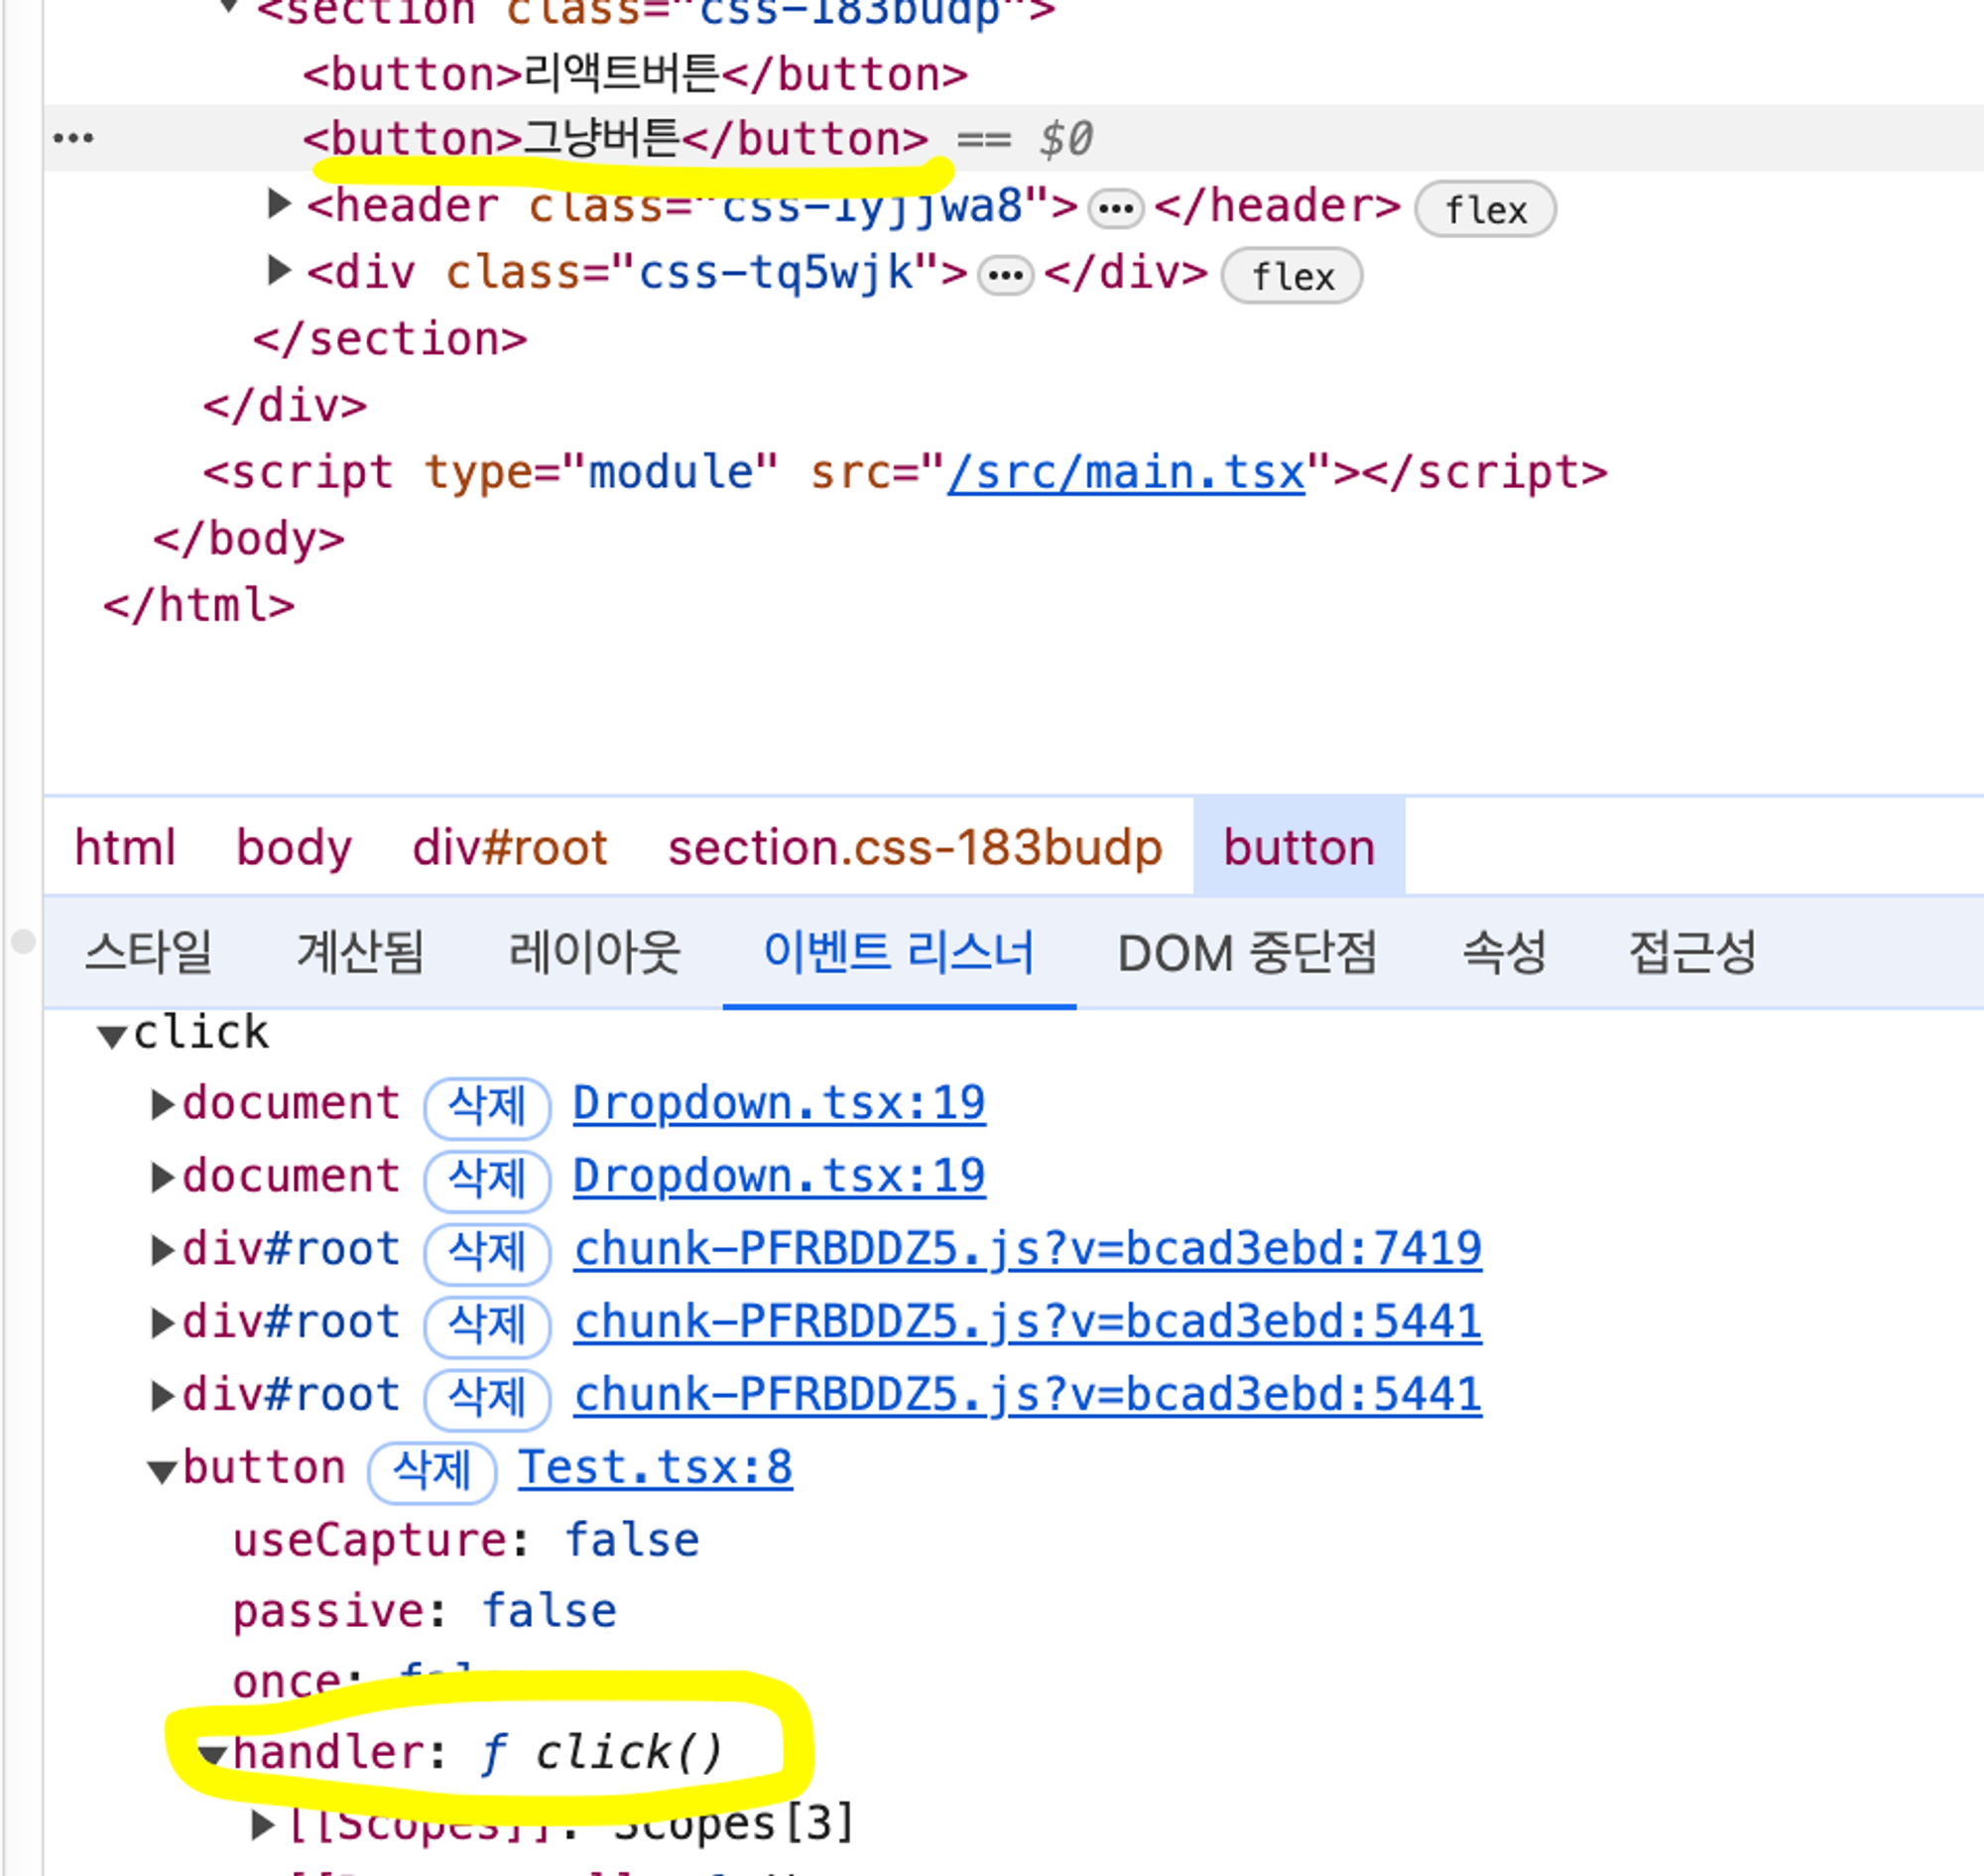Open the /src/main.tsx script link
The width and height of the screenshot is (1984, 1876).
pos(1126,472)
